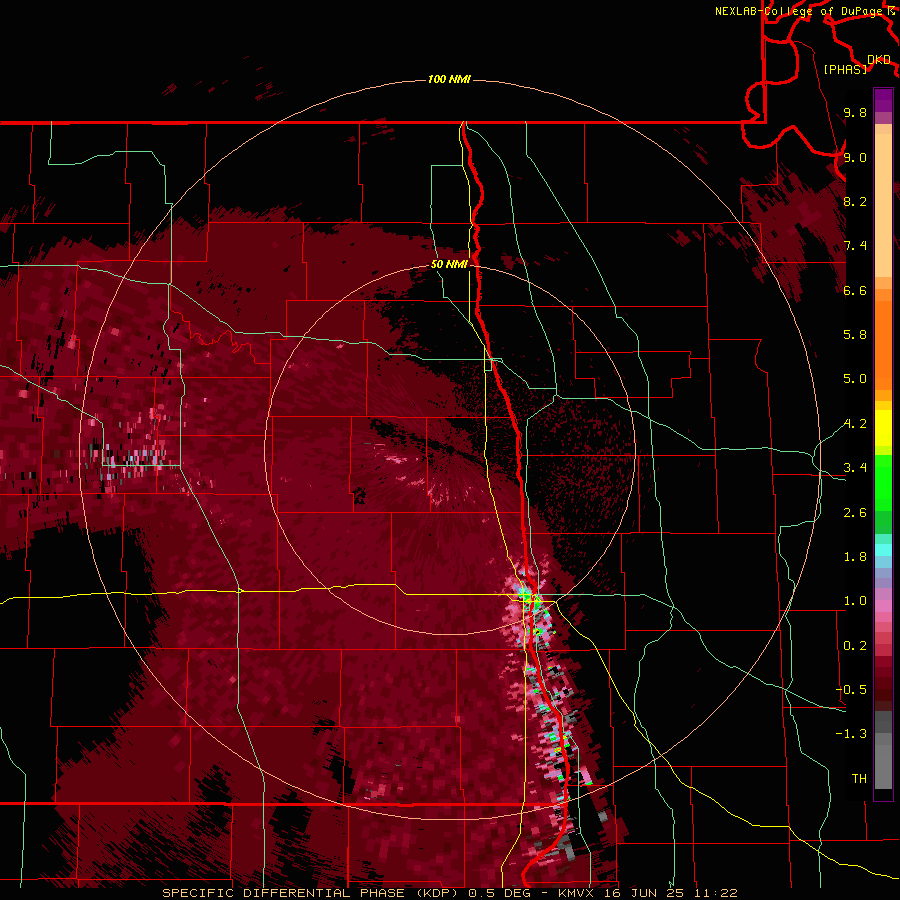Pick the yellow band of the color scale
900x900 pixels.
coord(883,428)
